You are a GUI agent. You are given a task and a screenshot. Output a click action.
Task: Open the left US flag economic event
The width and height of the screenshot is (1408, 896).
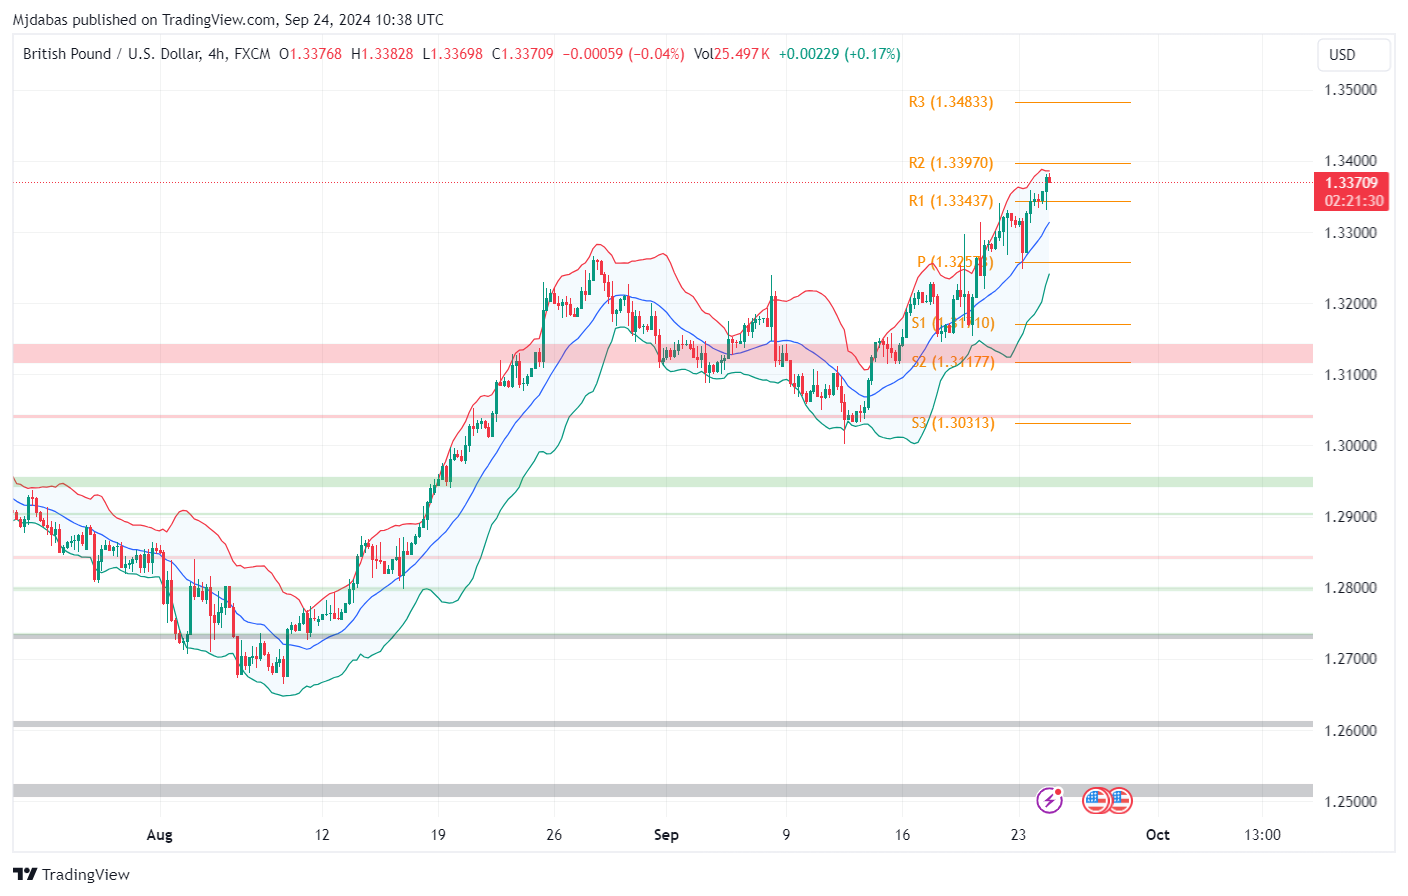[x=1096, y=800]
